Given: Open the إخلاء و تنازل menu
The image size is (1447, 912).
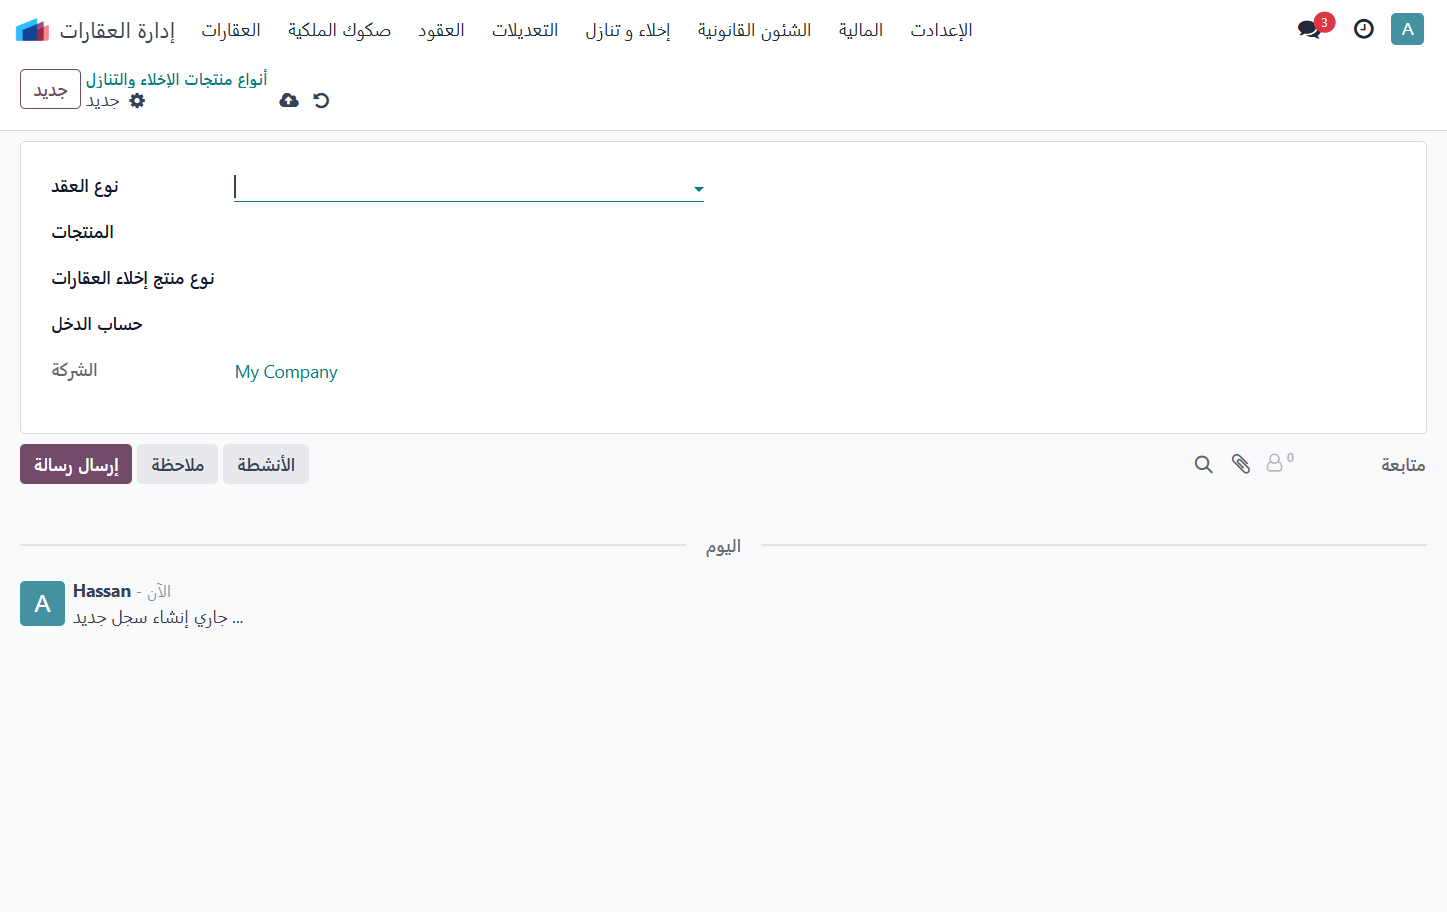Looking at the screenshot, I should coord(628,30).
